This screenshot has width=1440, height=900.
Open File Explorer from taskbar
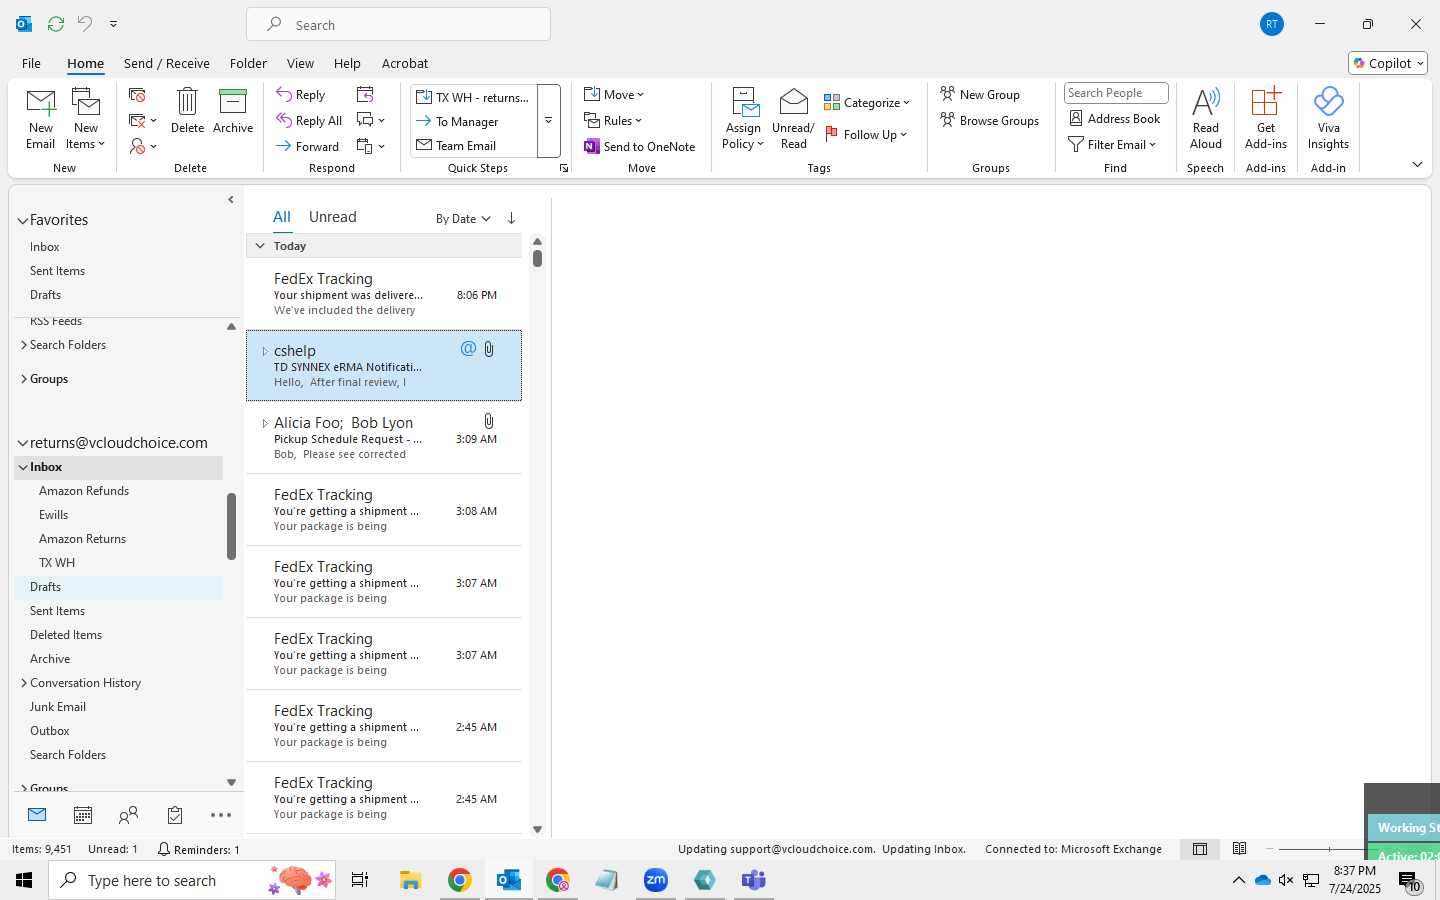410,880
